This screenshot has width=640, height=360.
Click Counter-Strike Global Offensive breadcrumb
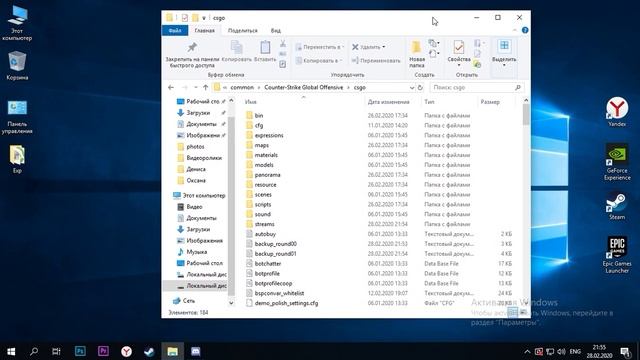[x=304, y=87]
